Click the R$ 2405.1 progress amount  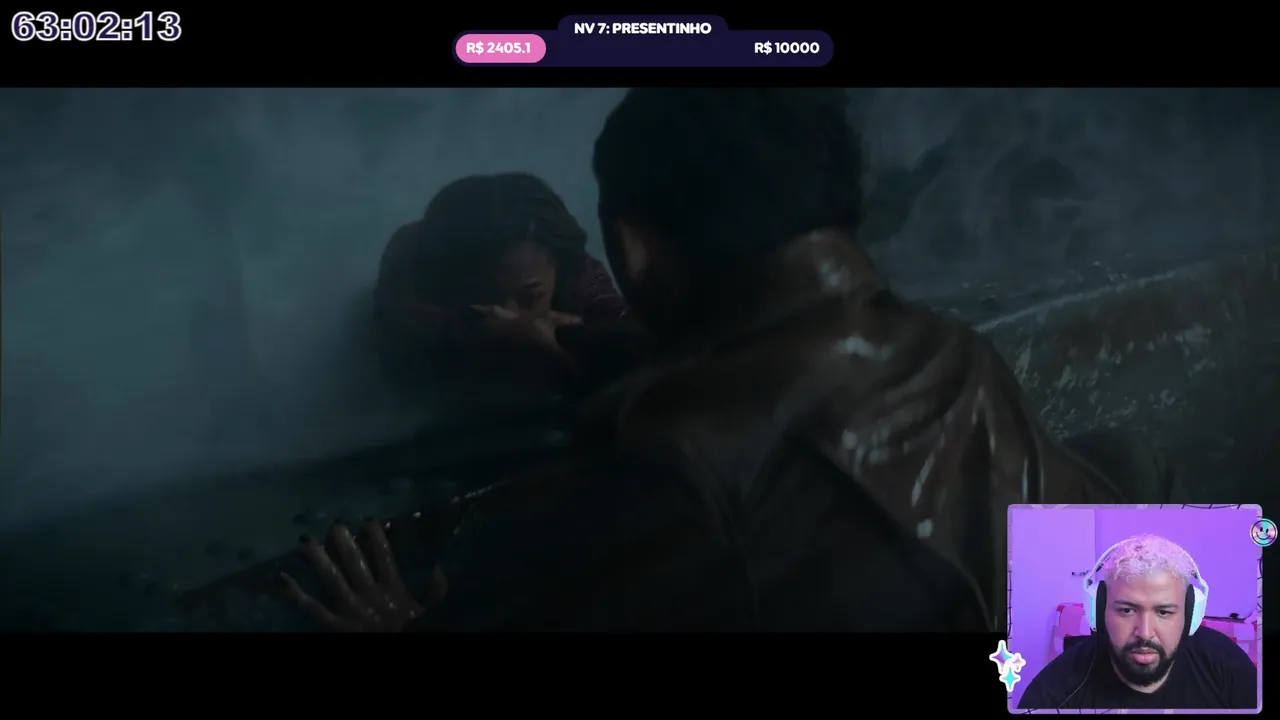coord(498,48)
